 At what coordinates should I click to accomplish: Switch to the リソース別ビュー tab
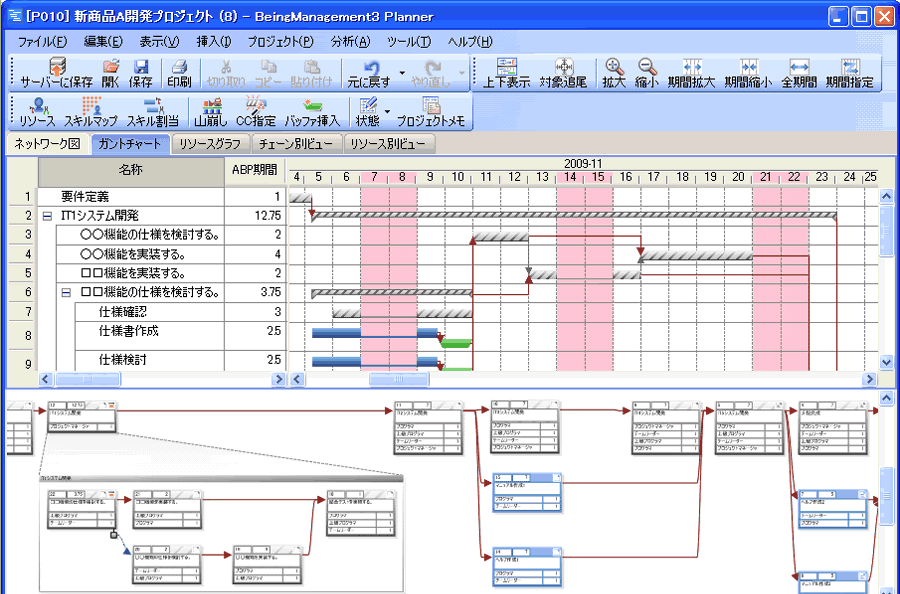coord(389,143)
